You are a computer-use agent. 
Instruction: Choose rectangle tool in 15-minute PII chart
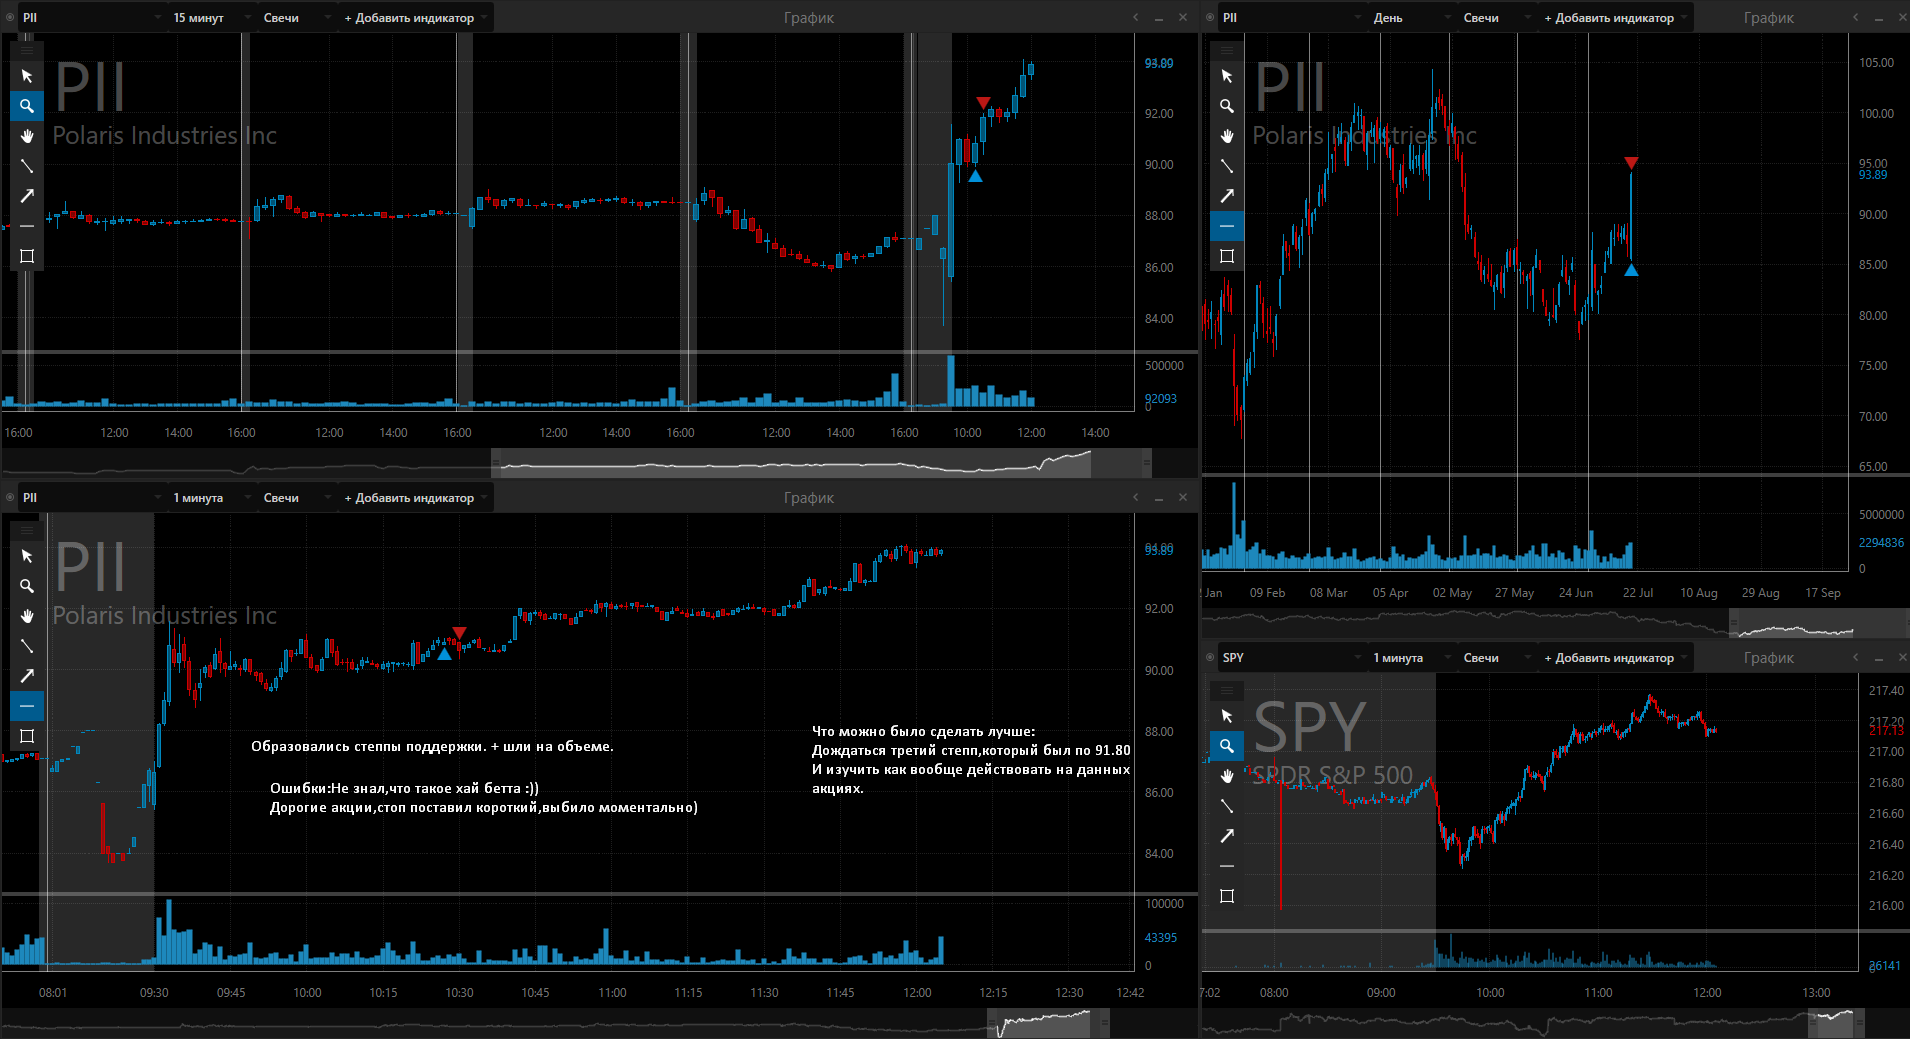[27, 256]
